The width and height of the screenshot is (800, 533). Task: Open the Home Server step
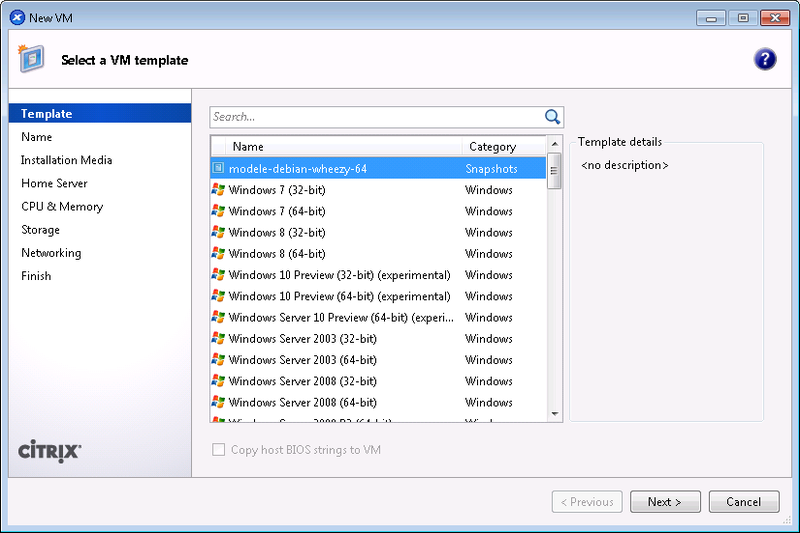54,183
